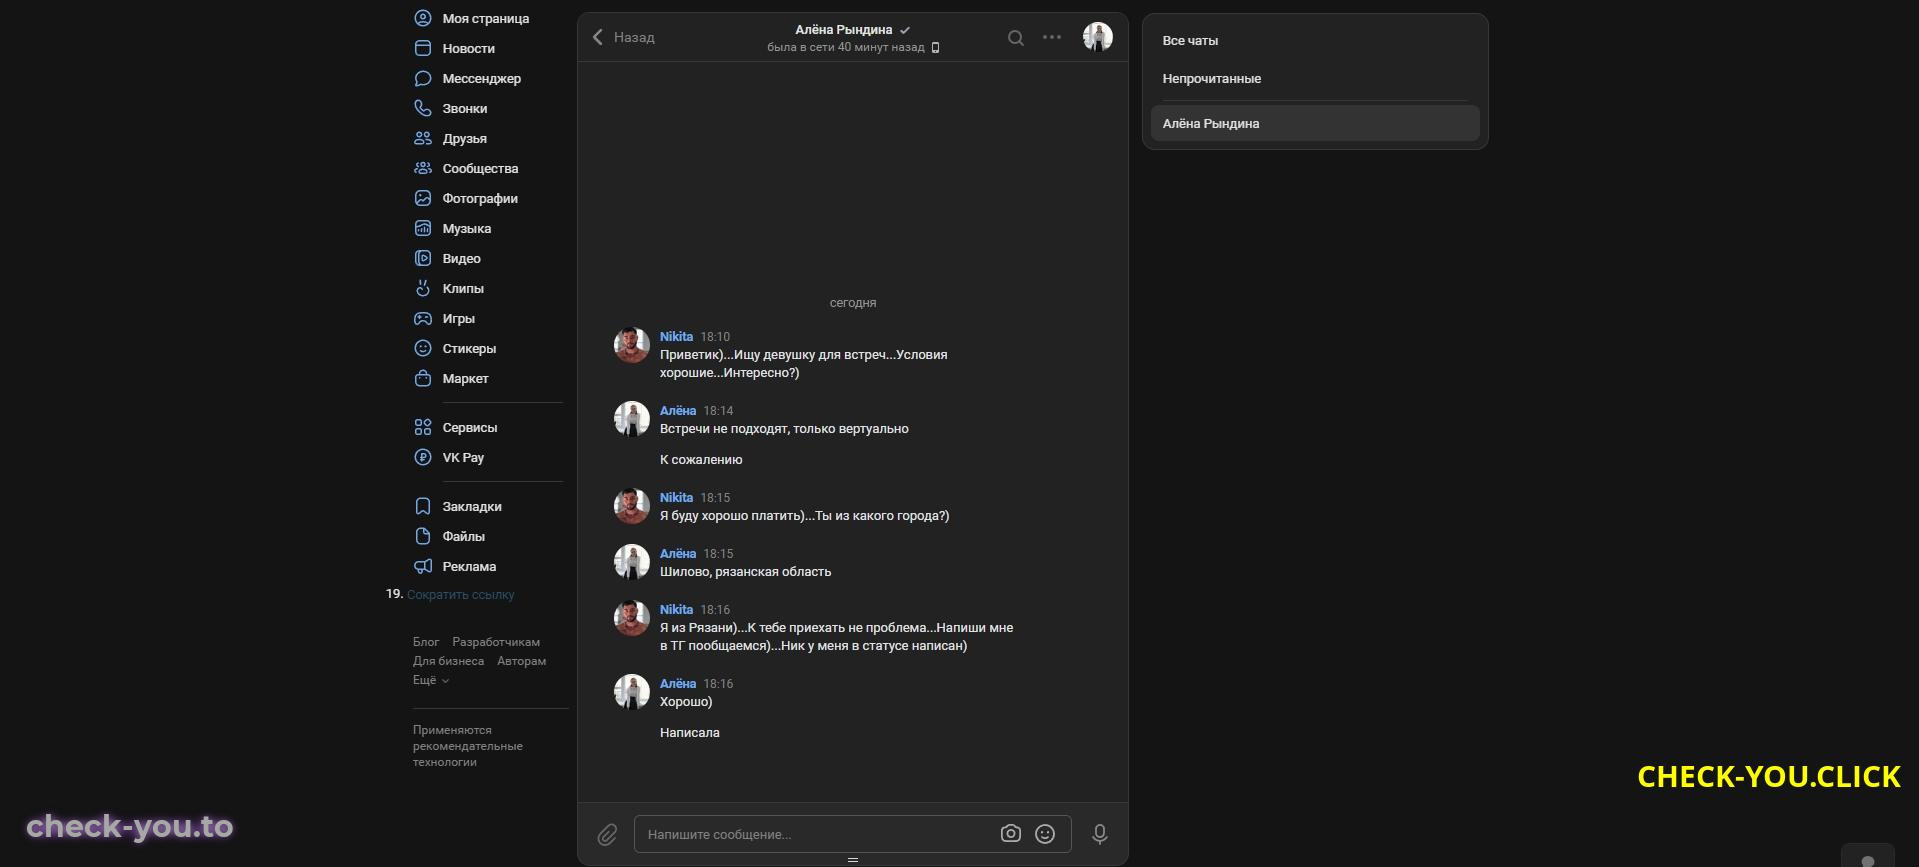
Task: Open the Реклама megaphone icon
Action: (x=423, y=566)
